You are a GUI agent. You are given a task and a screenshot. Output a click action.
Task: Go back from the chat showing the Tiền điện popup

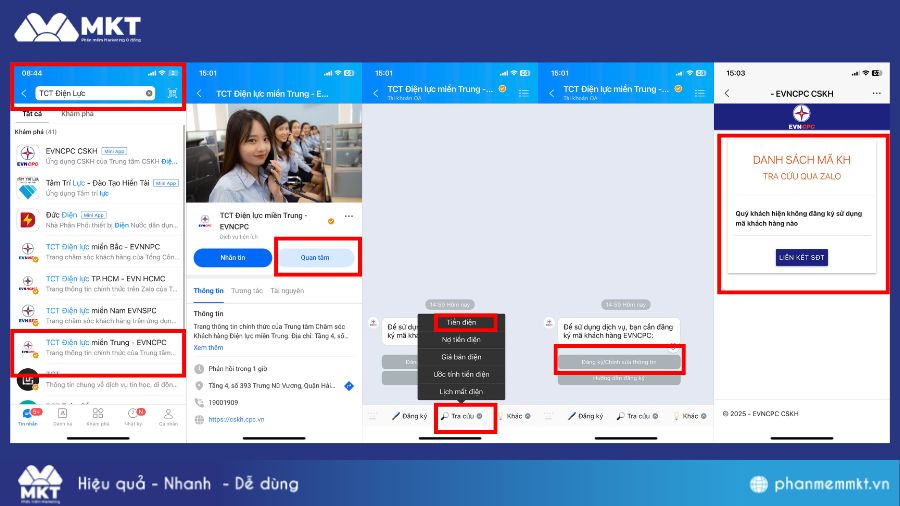pos(375,93)
